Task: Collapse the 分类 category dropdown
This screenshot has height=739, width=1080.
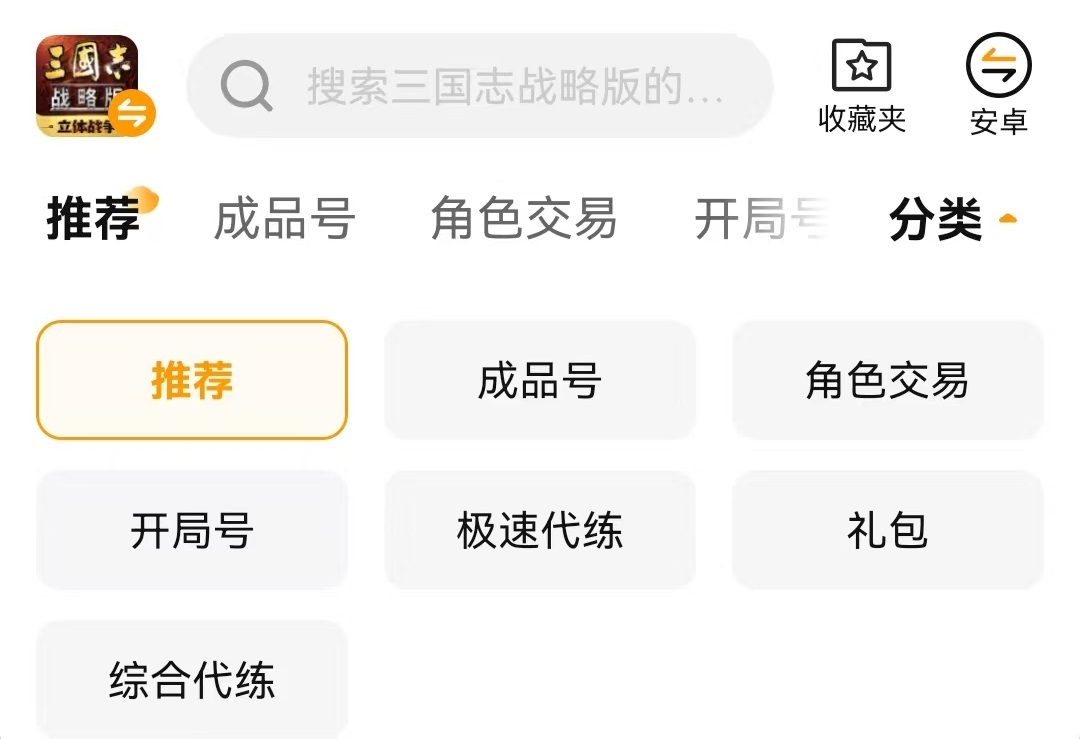Action: 936,220
